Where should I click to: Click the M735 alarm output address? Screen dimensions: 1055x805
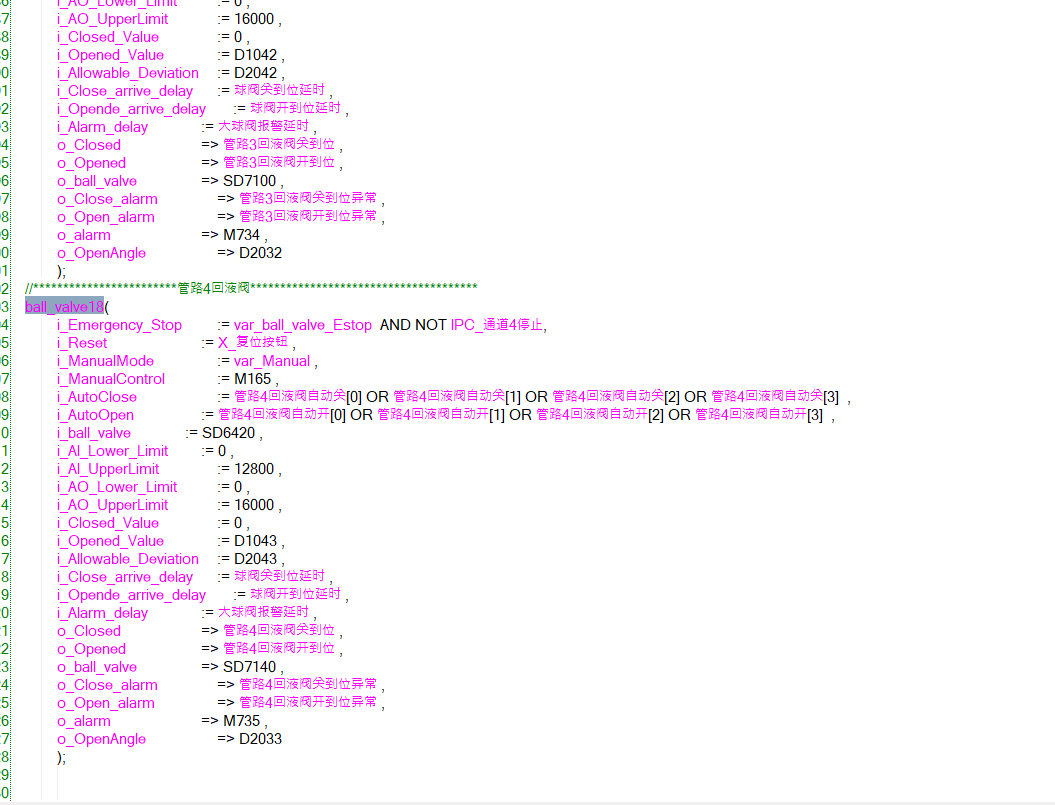(241, 721)
